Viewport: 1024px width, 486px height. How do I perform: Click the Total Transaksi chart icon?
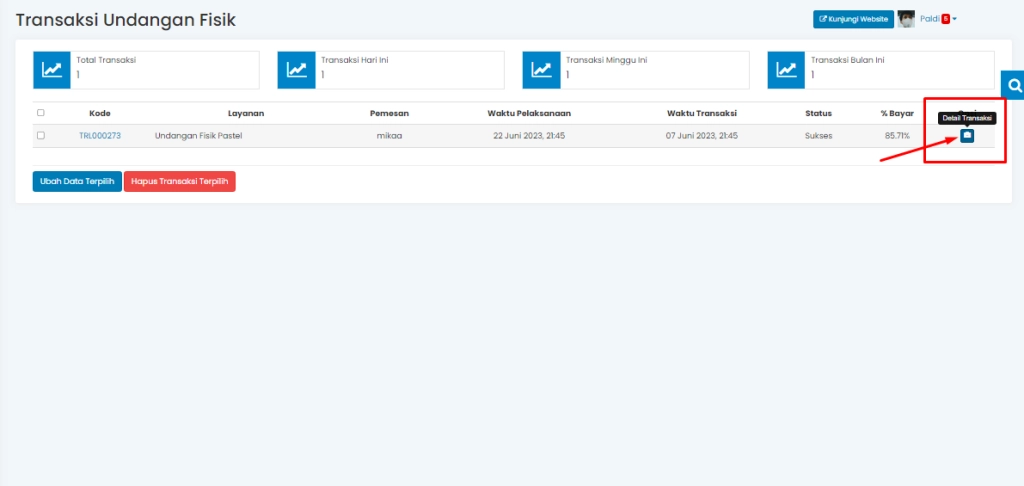pyautogui.click(x=51, y=70)
